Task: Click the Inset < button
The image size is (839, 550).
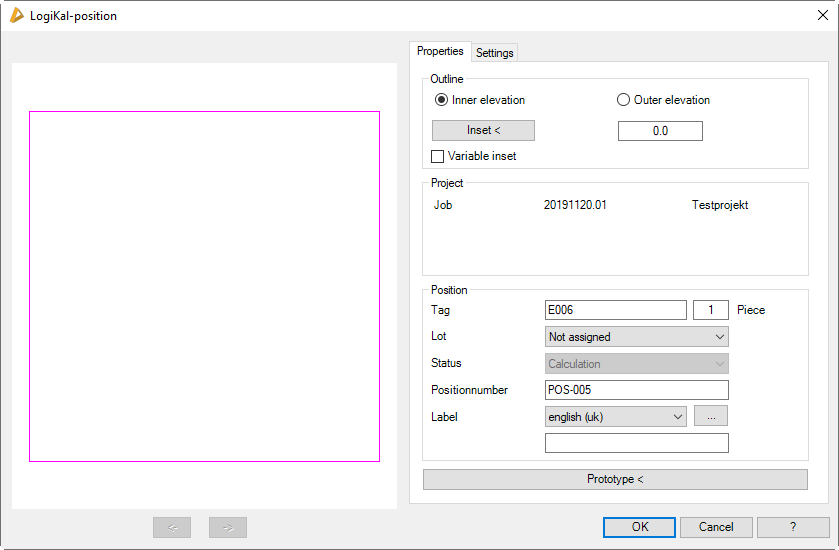Action: [483, 131]
